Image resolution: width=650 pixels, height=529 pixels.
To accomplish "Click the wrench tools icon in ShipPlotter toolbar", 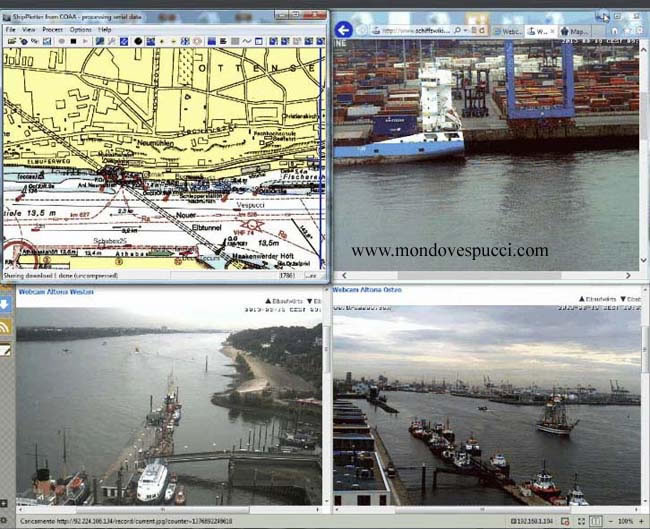I will pos(112,41).
